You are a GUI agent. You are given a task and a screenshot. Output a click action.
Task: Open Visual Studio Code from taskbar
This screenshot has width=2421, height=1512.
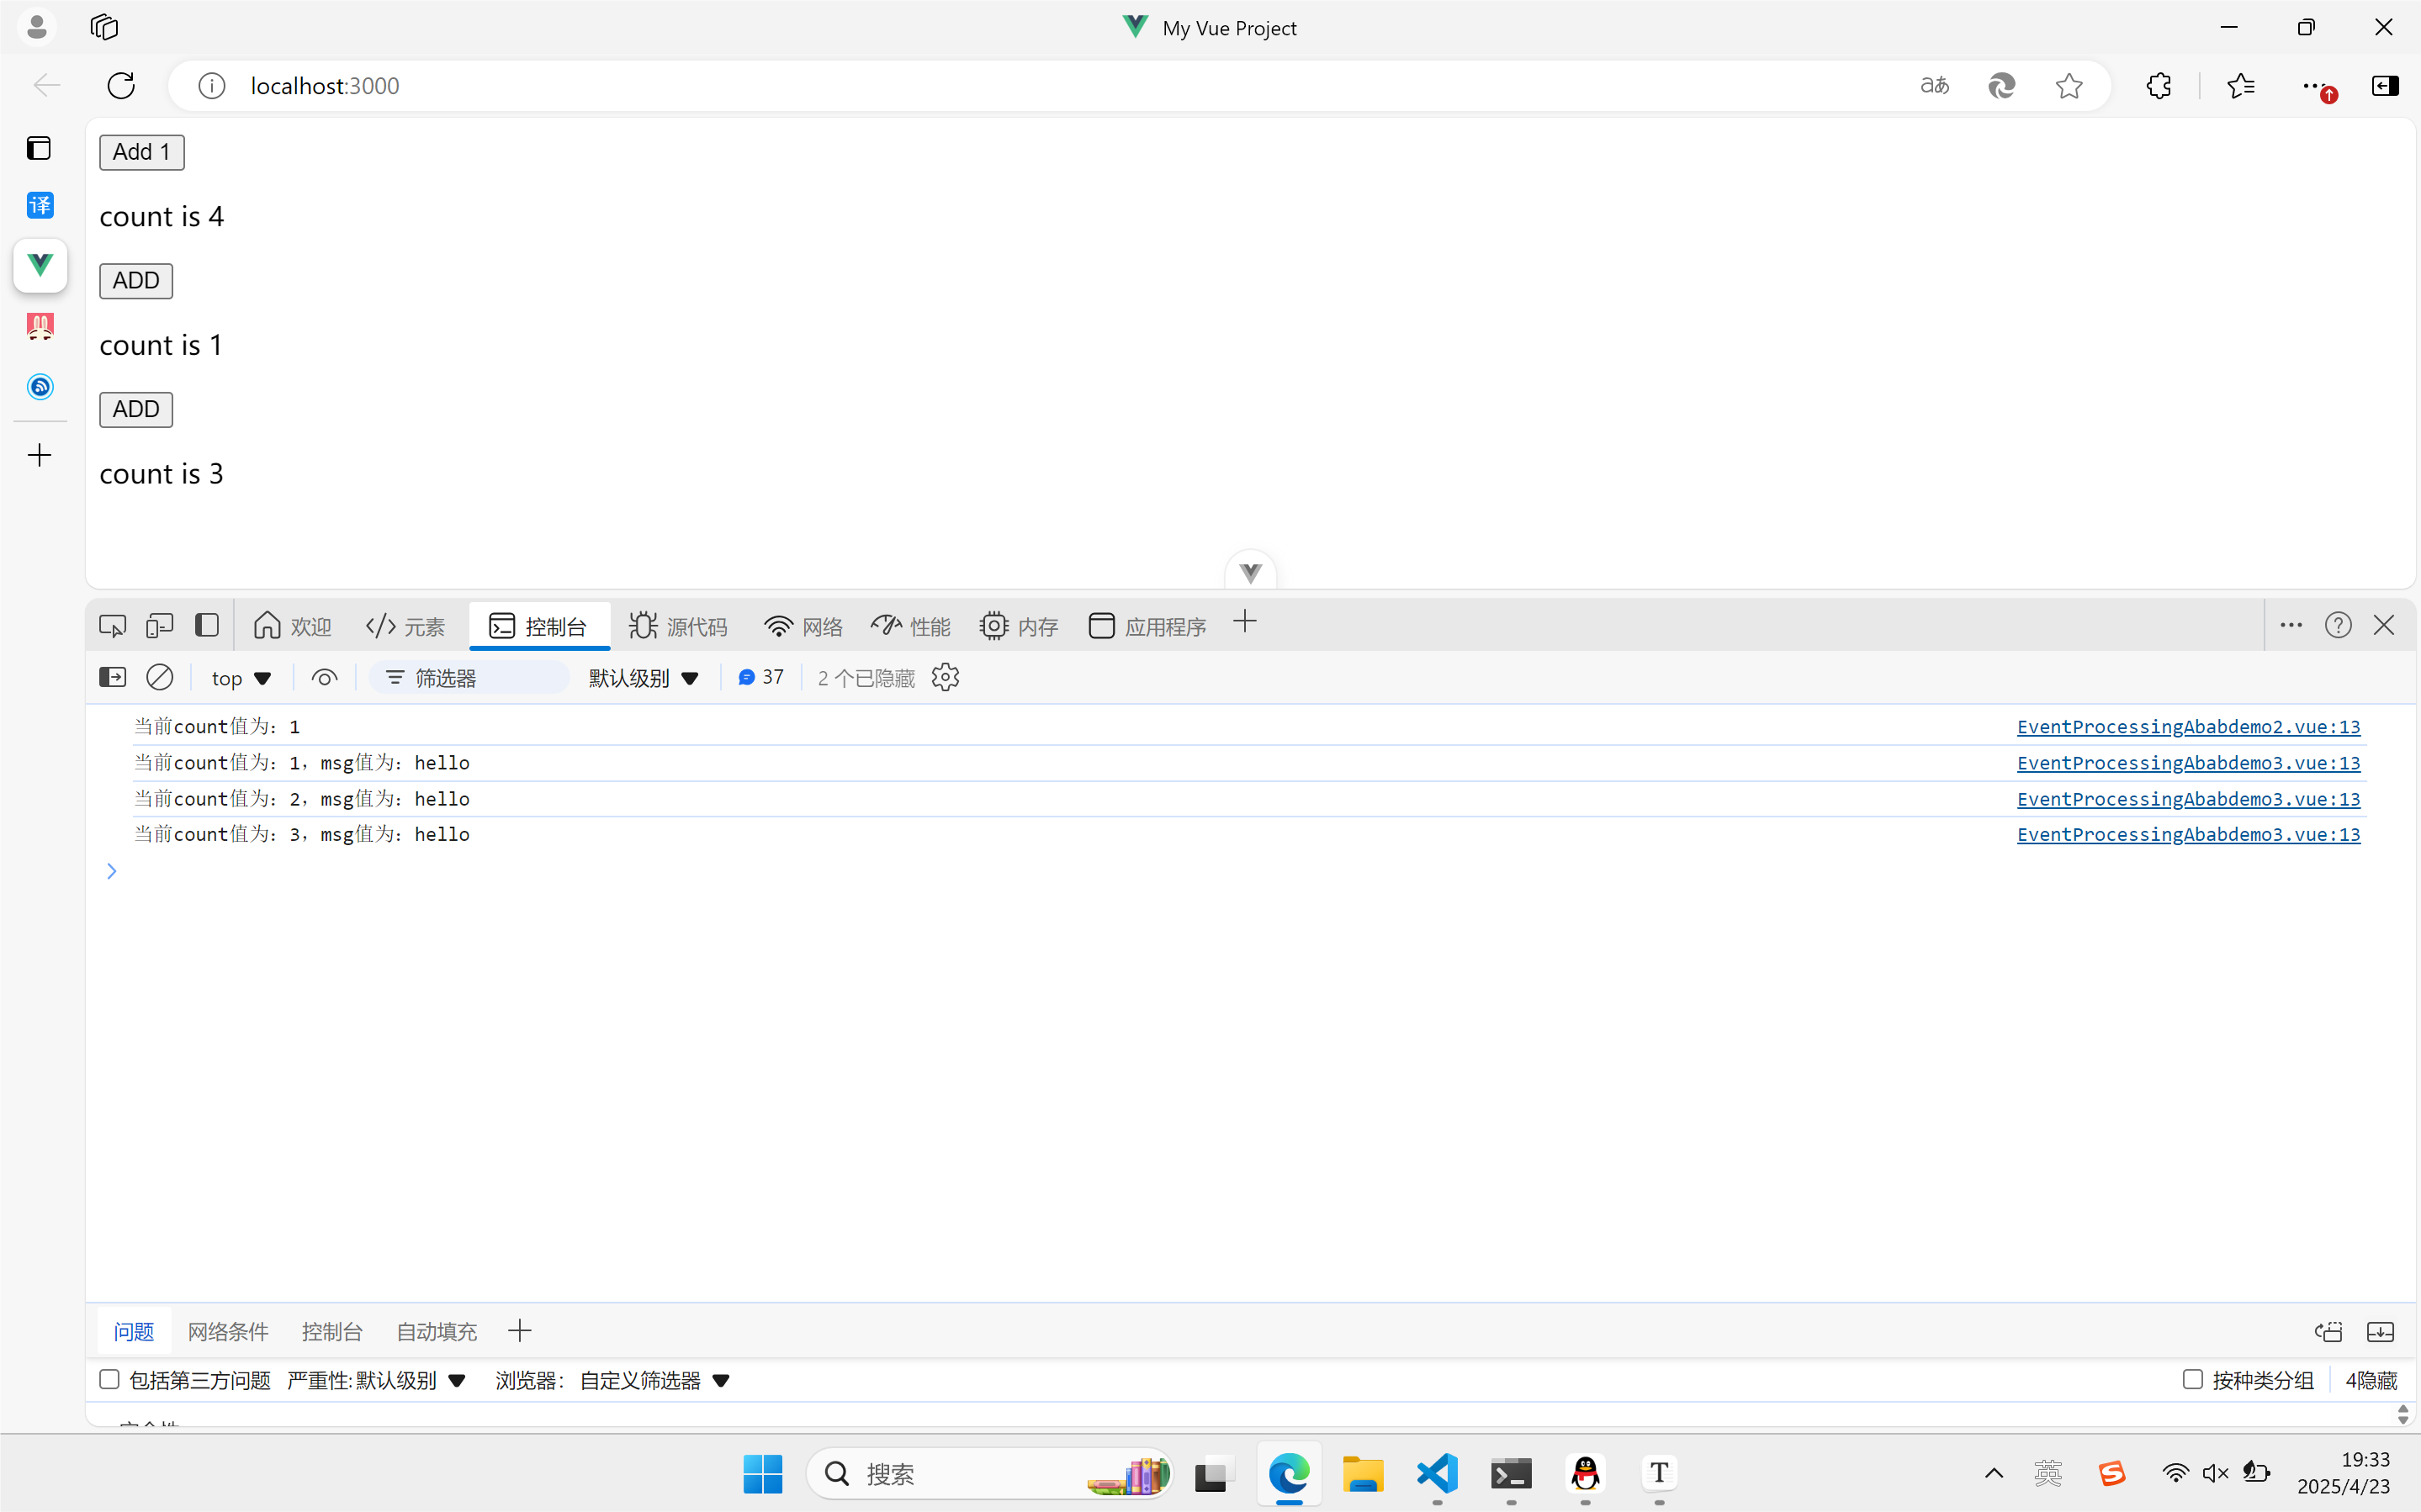coord(1437,1473)
